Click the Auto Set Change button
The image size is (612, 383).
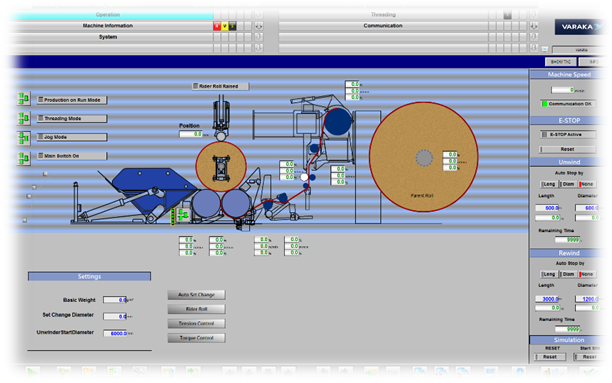pyautogui.click(x=196, y=295)
